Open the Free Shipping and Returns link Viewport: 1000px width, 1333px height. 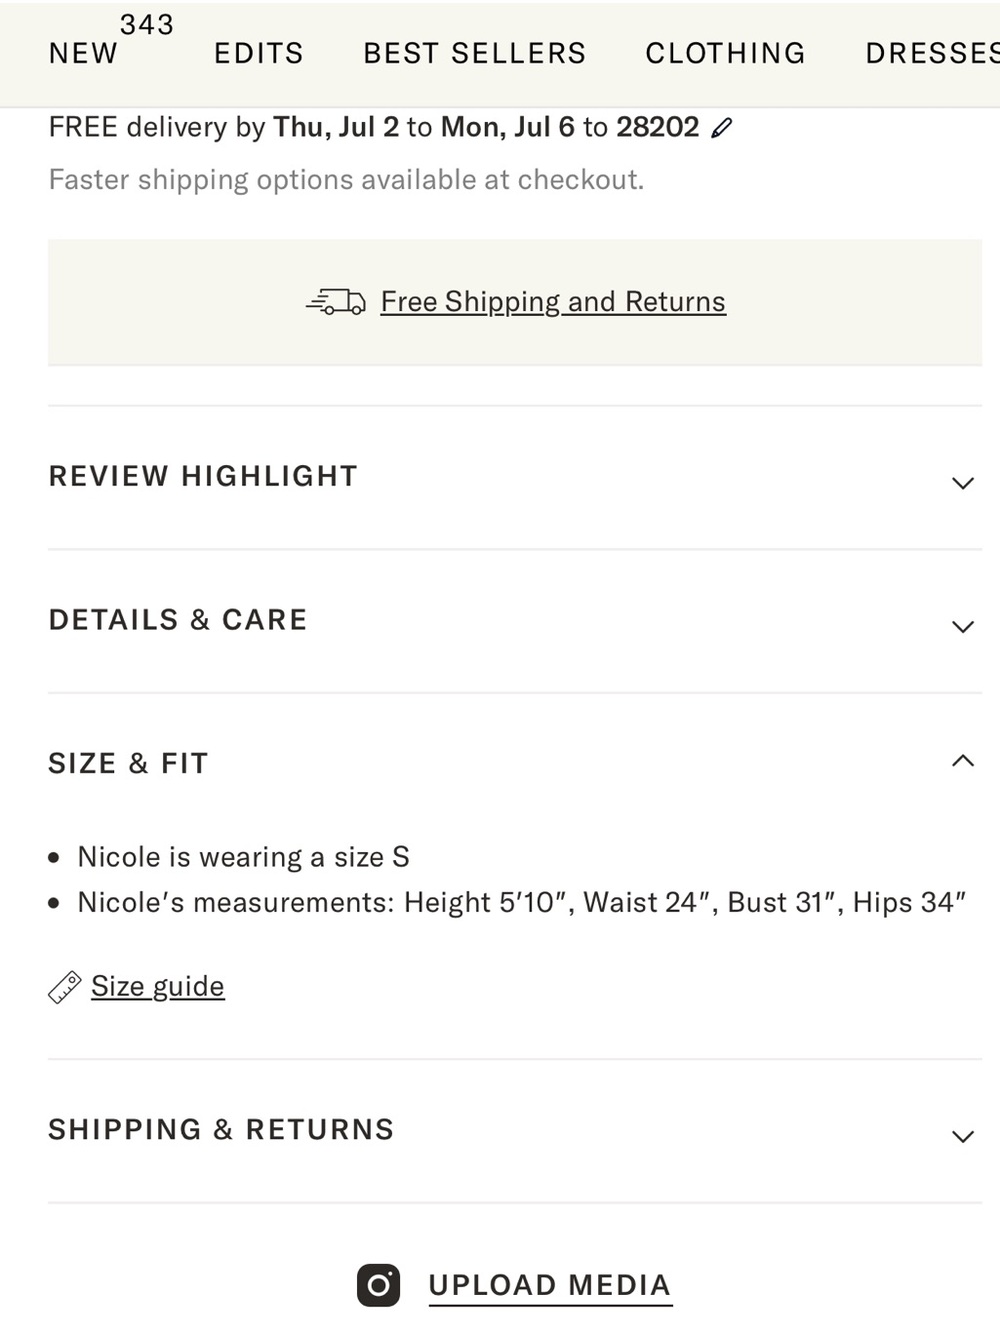553,302
